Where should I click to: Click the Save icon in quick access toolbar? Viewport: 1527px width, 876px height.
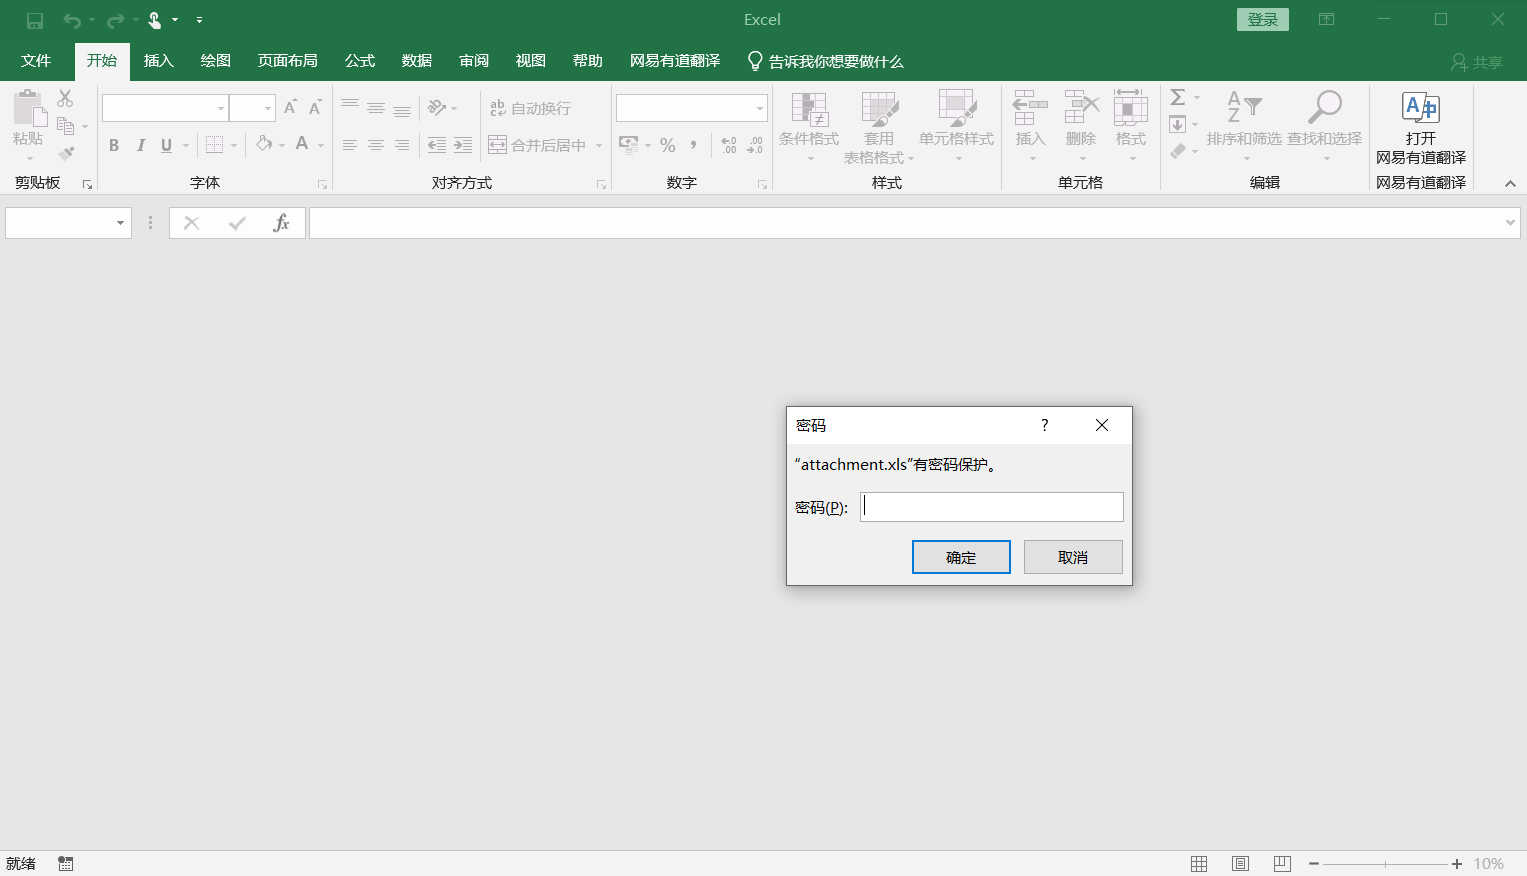coord(35,20)
